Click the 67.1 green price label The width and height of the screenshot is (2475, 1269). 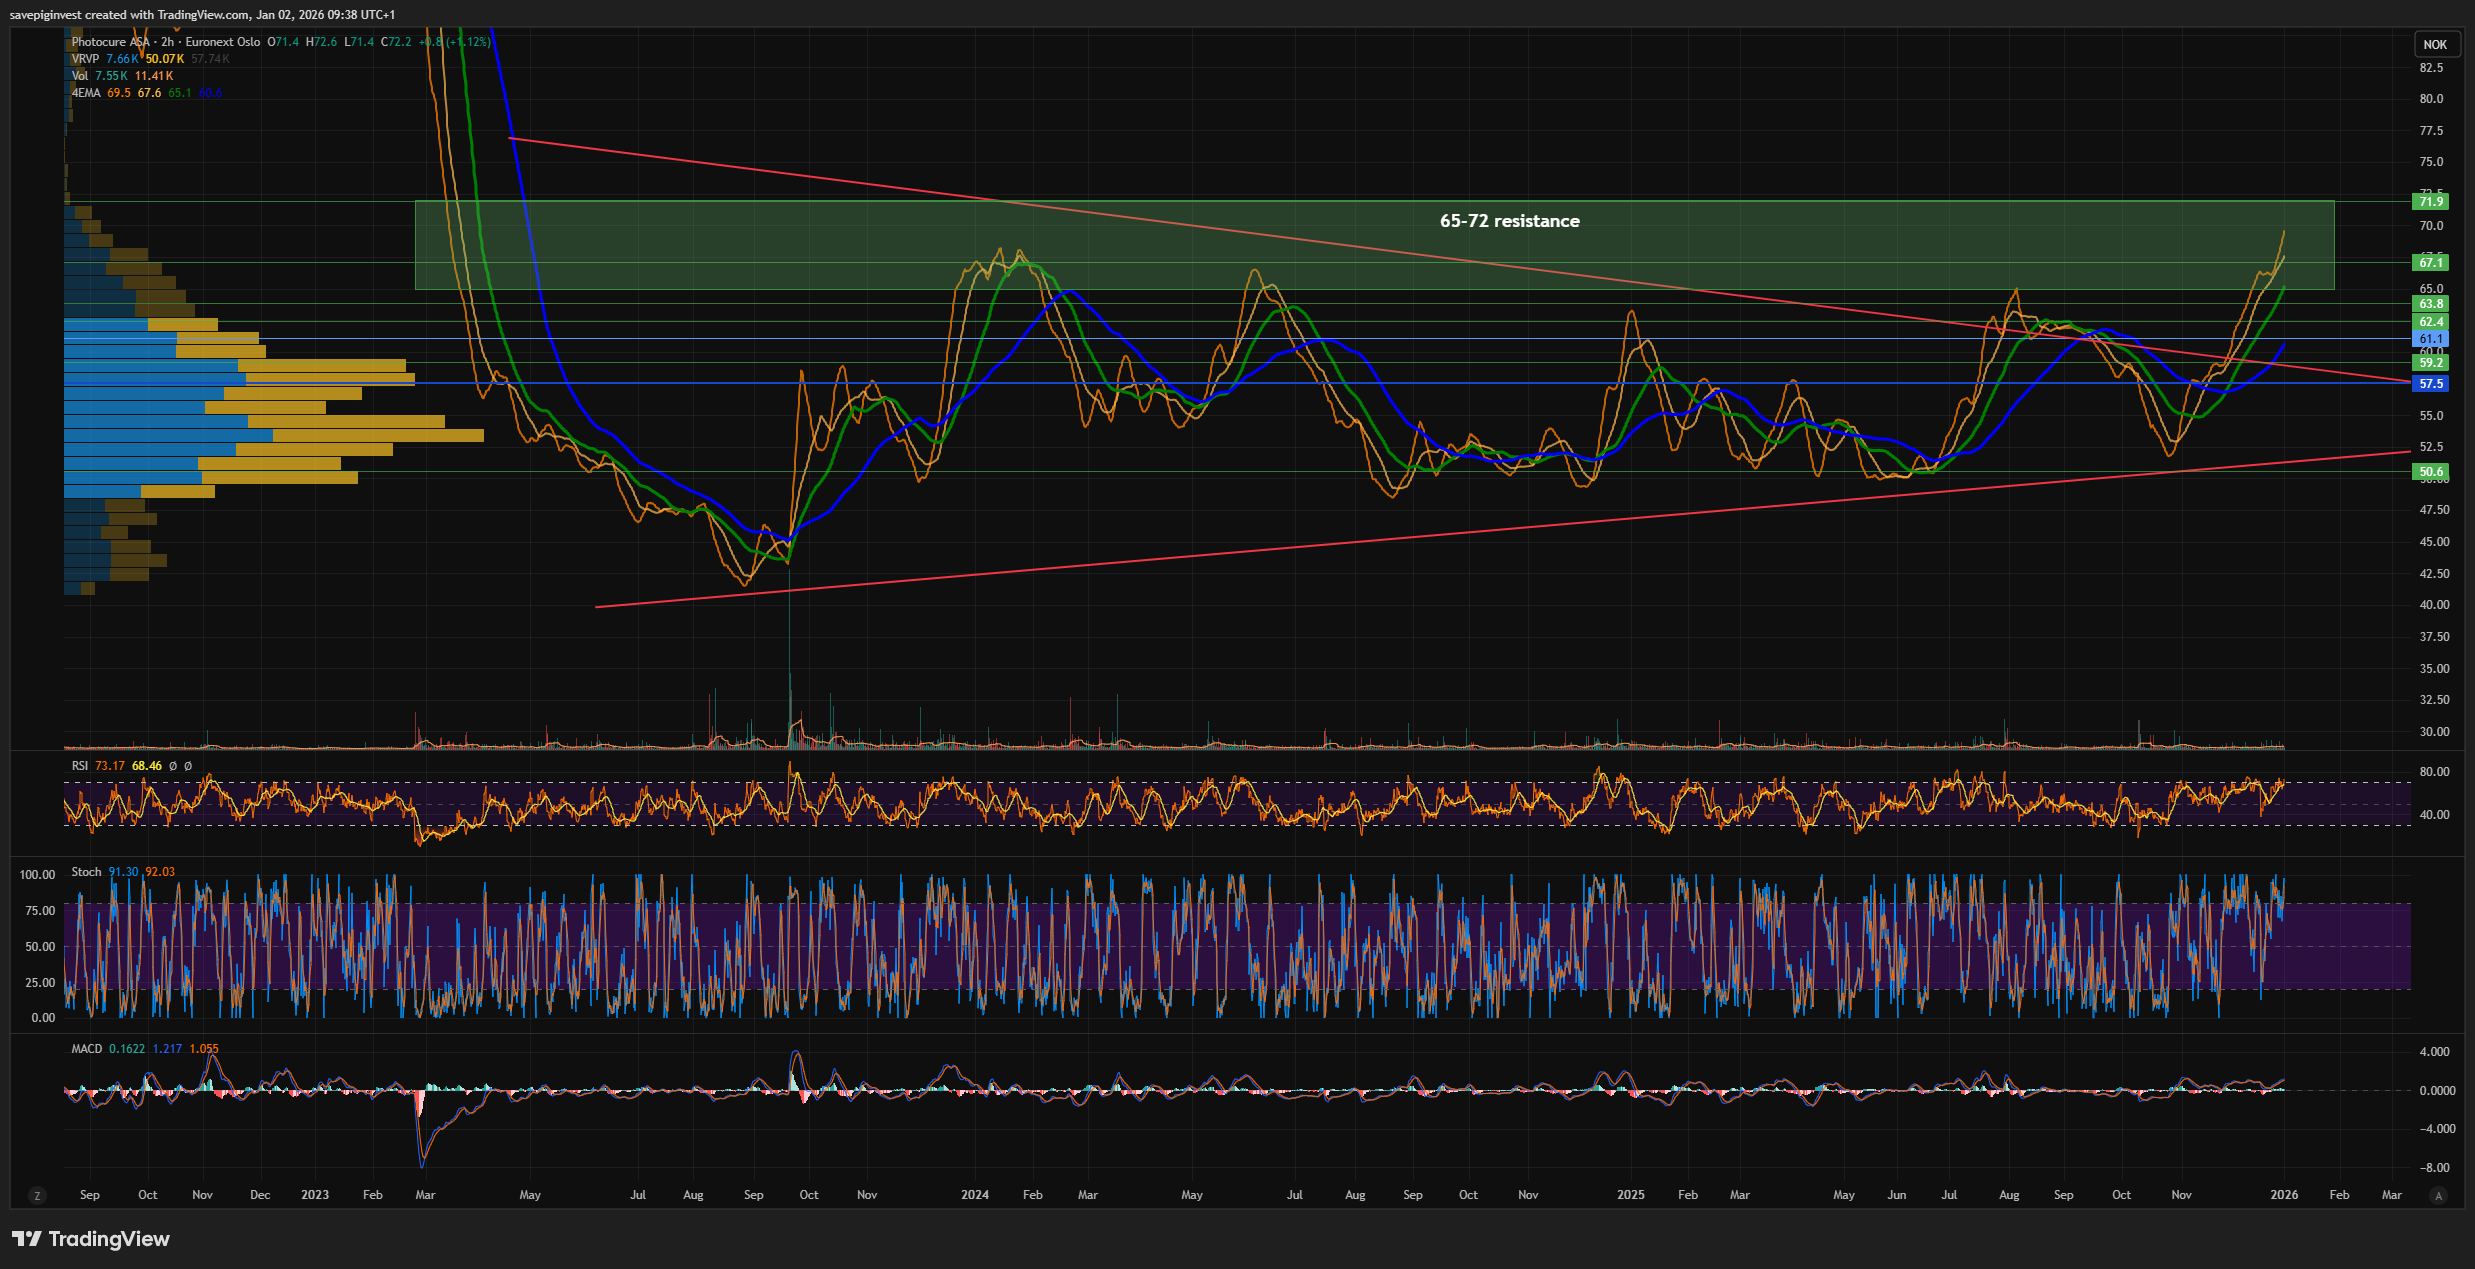click(x=2431, y=263)
